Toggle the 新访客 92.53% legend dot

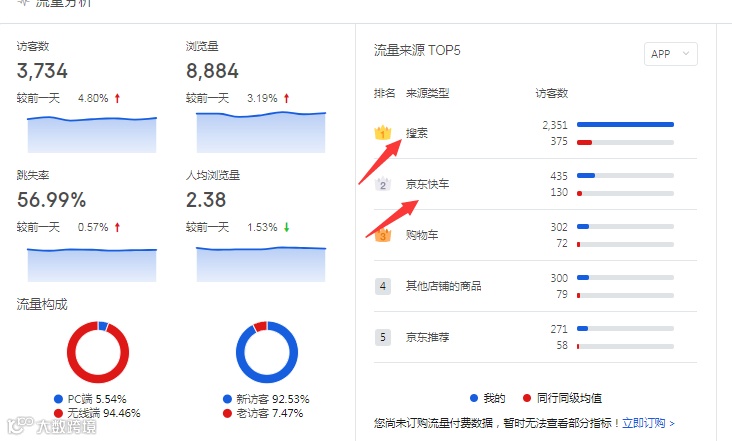pyautogui.click(x=227, y=399)
